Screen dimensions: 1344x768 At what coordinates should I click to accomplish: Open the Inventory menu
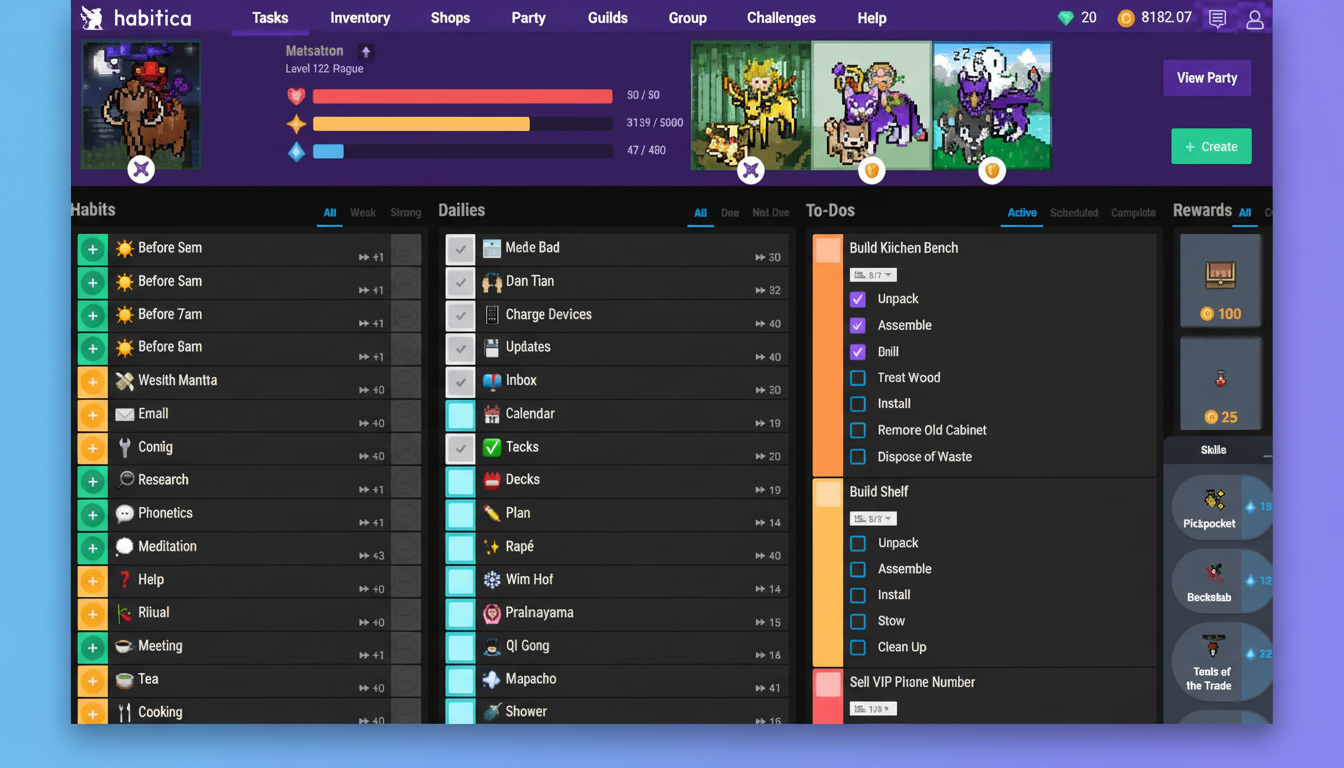[x=359, y=17]
